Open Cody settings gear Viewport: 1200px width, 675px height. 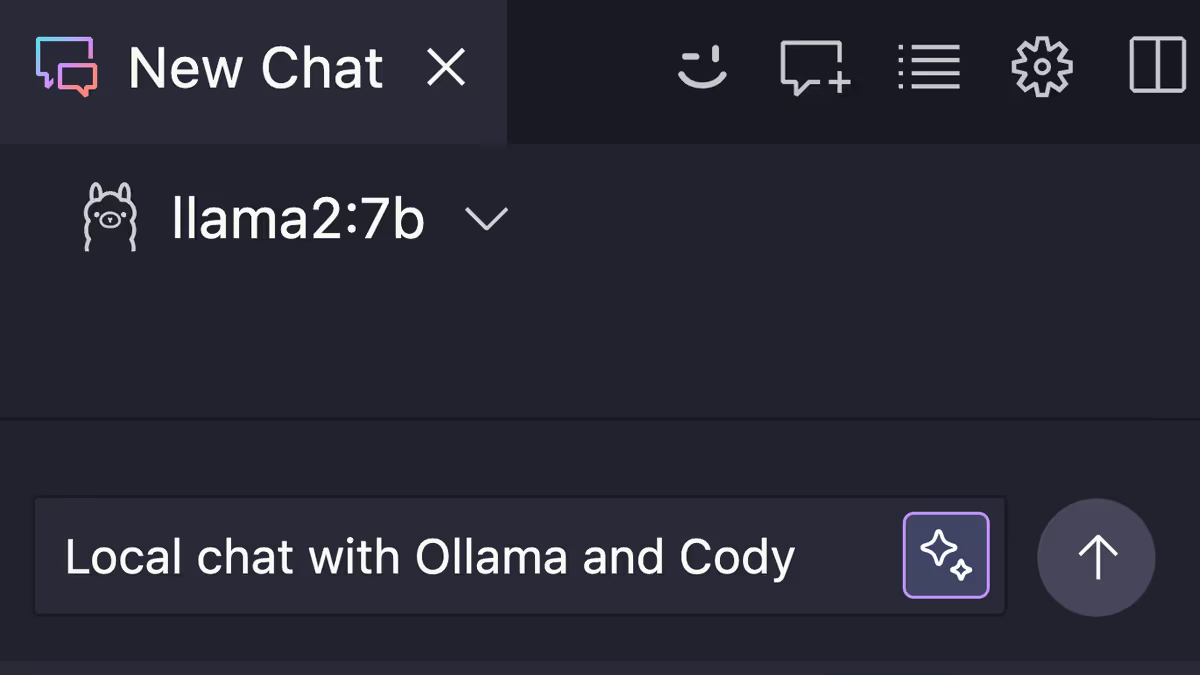pos(1041,67)
